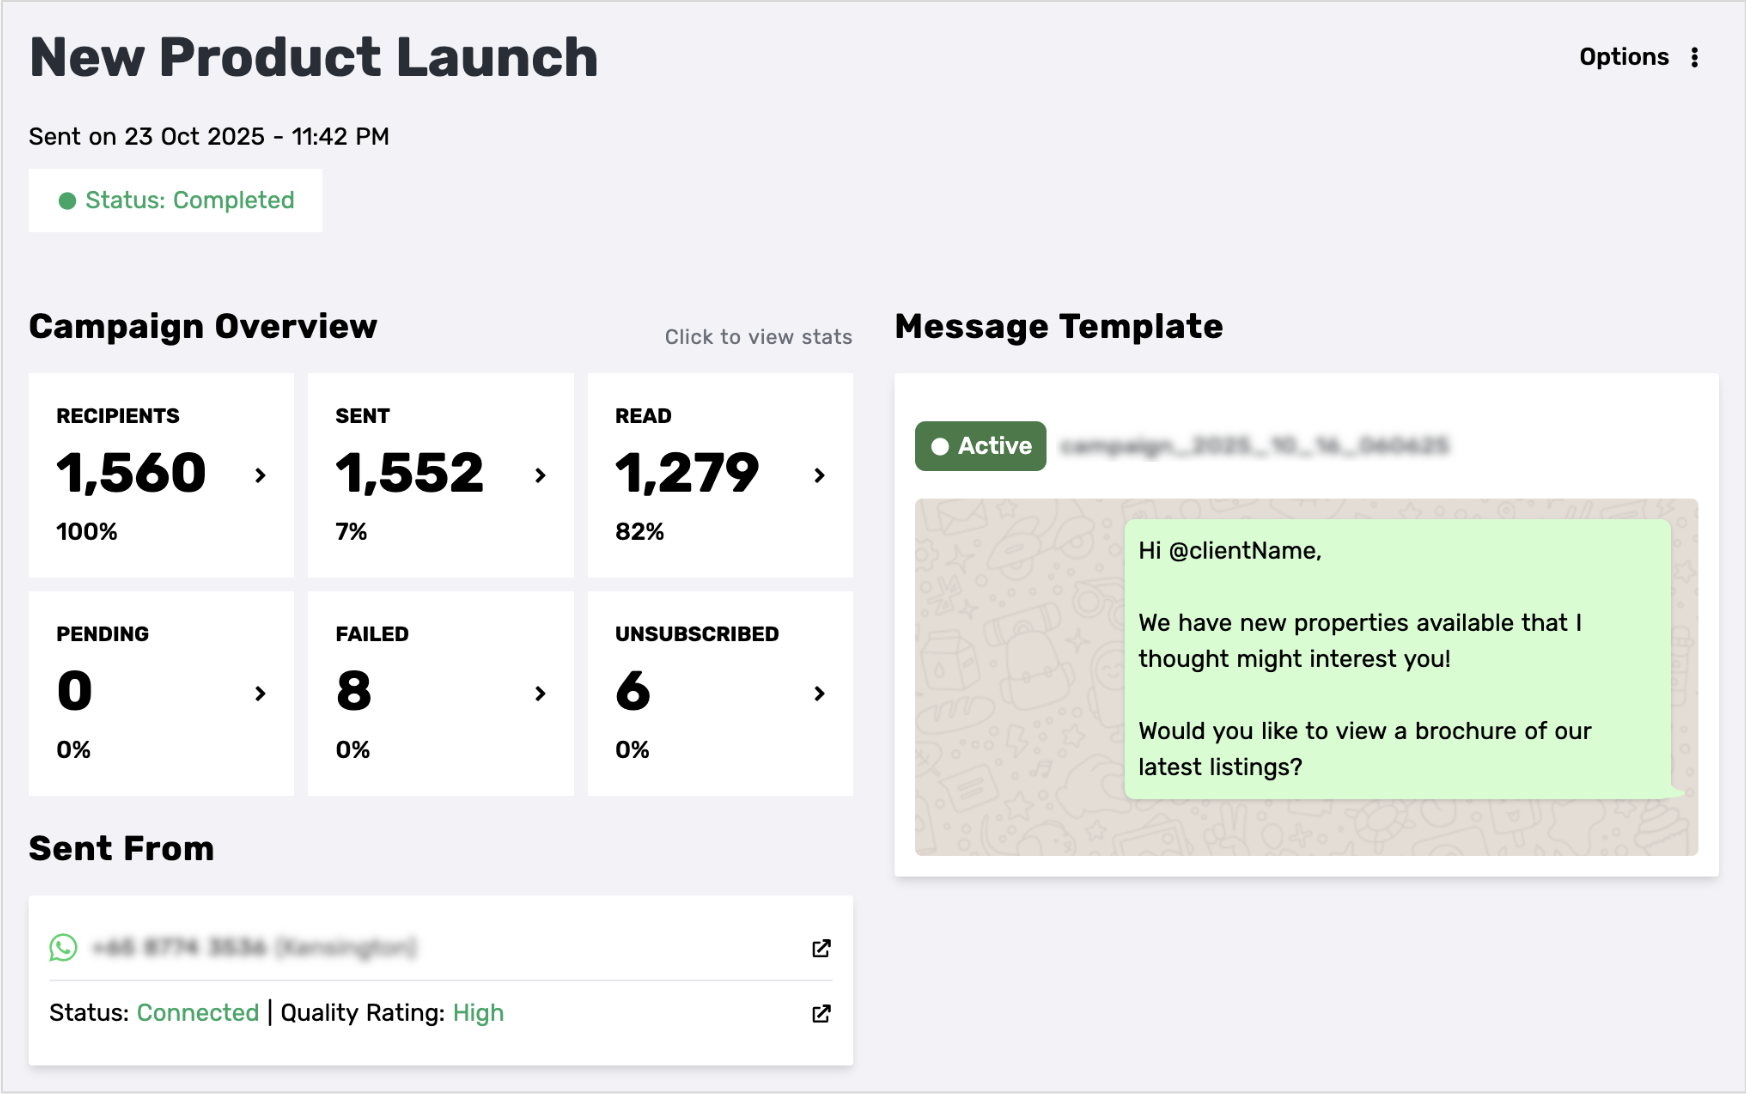Click the High quality rating link

click(x=478, y=1013)
